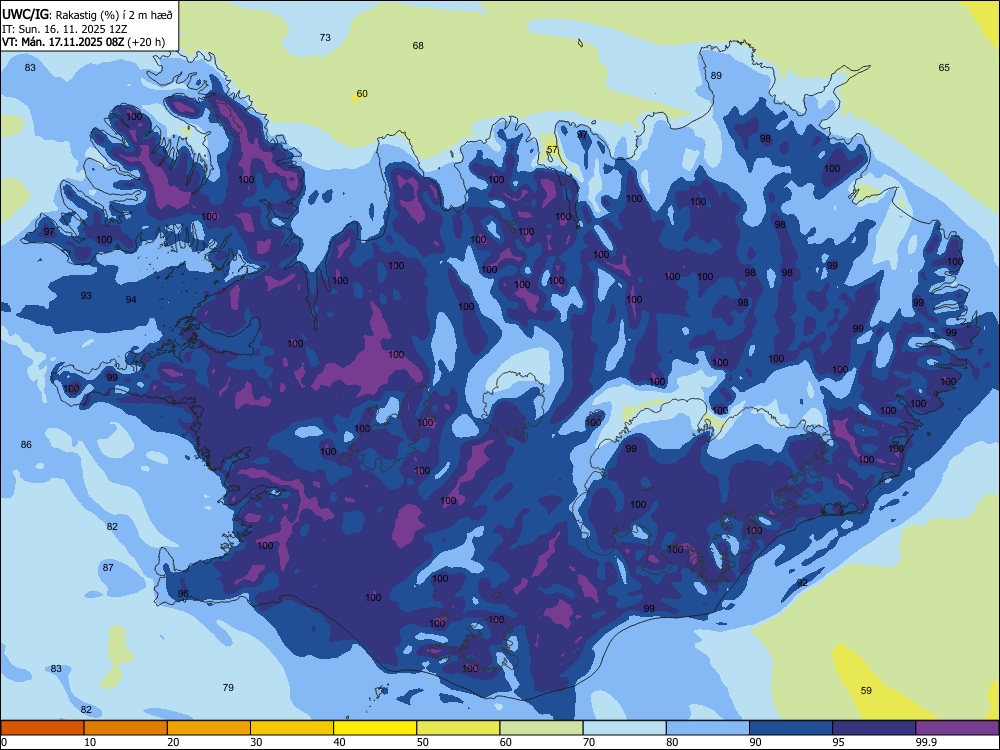
Task: Select the 80–90 sky blue legend swatch
Action: [x=708, y=728]
